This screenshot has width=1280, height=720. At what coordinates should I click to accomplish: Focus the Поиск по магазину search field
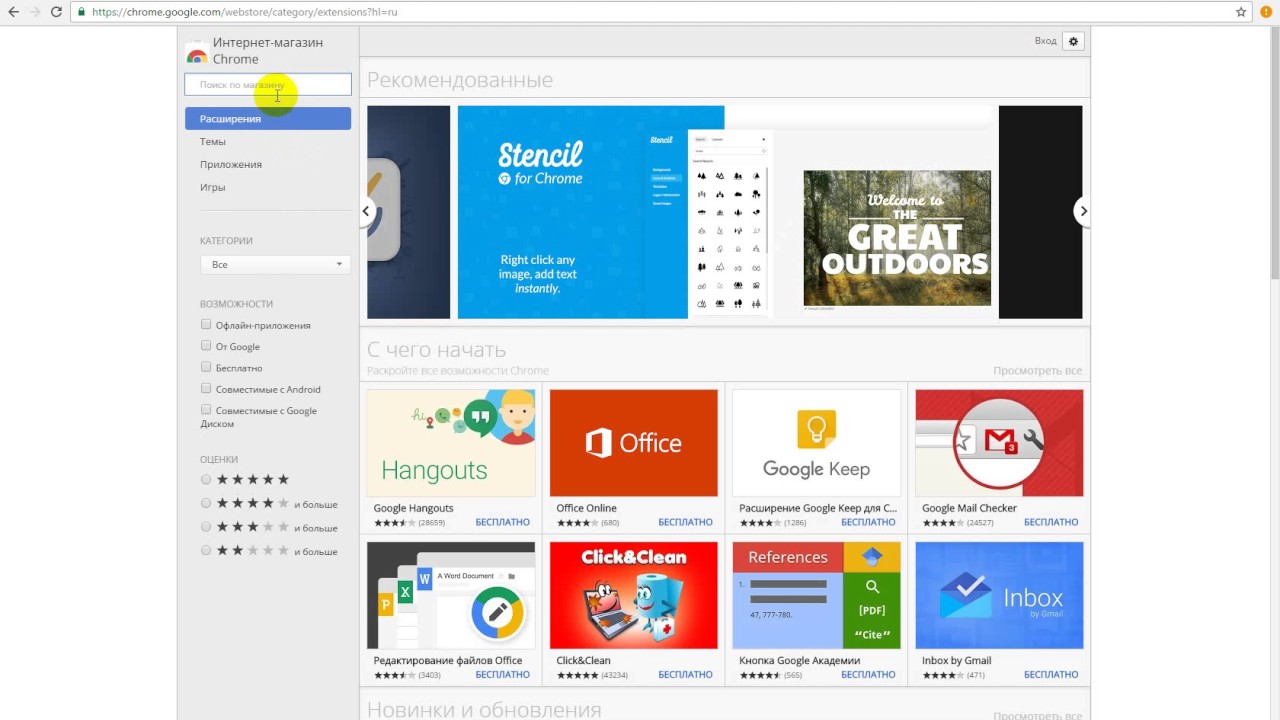click(268, 85)
